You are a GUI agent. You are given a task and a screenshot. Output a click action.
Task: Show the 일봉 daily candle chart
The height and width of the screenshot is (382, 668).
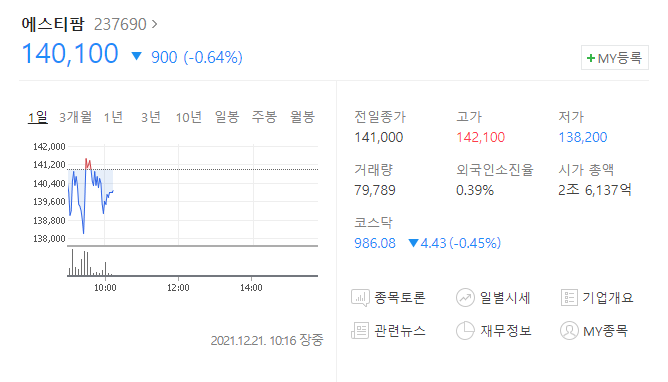coord(227,117)
